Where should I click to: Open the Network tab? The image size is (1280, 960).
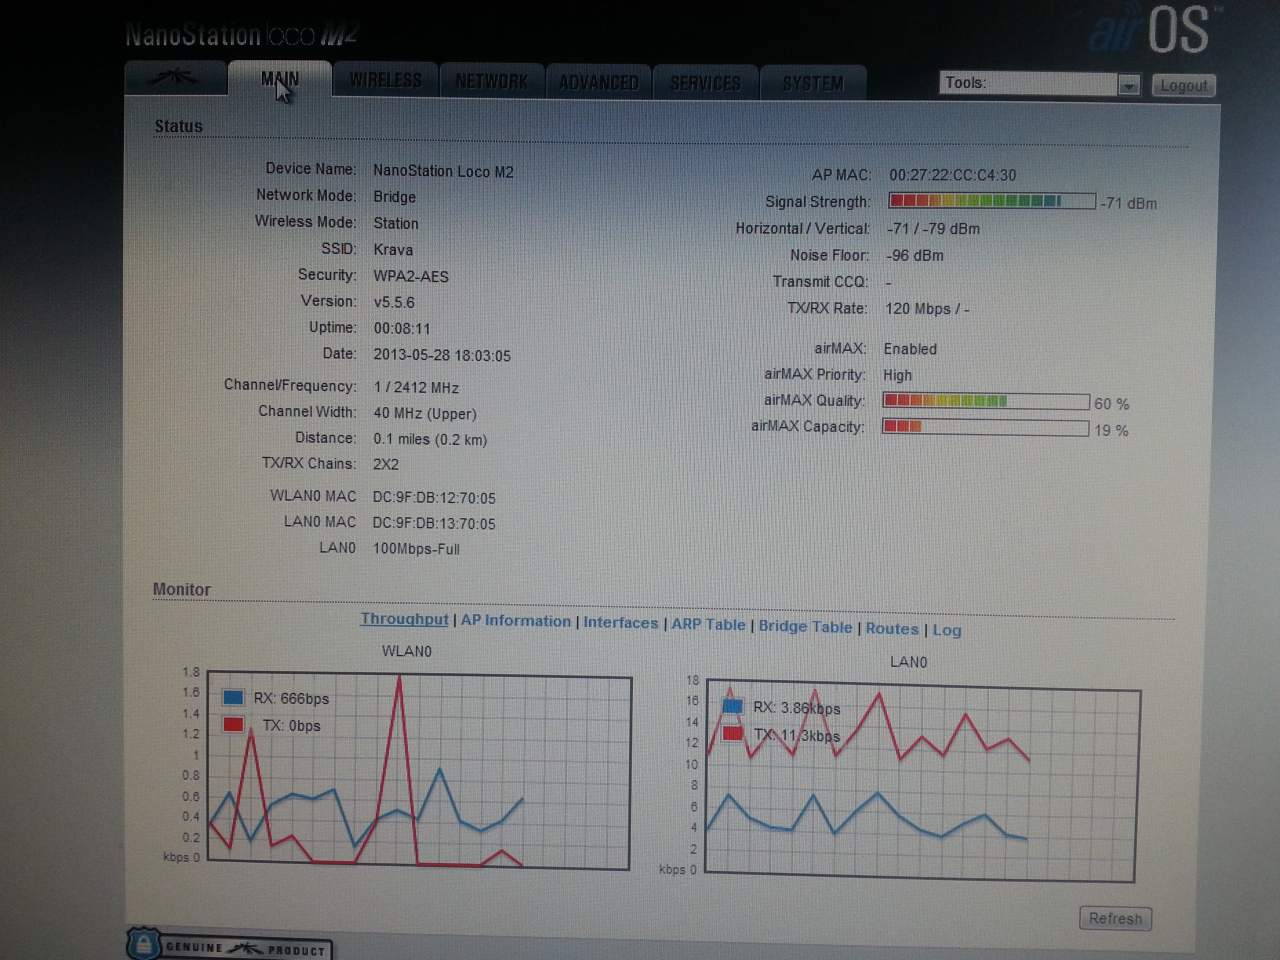(491, 81)
